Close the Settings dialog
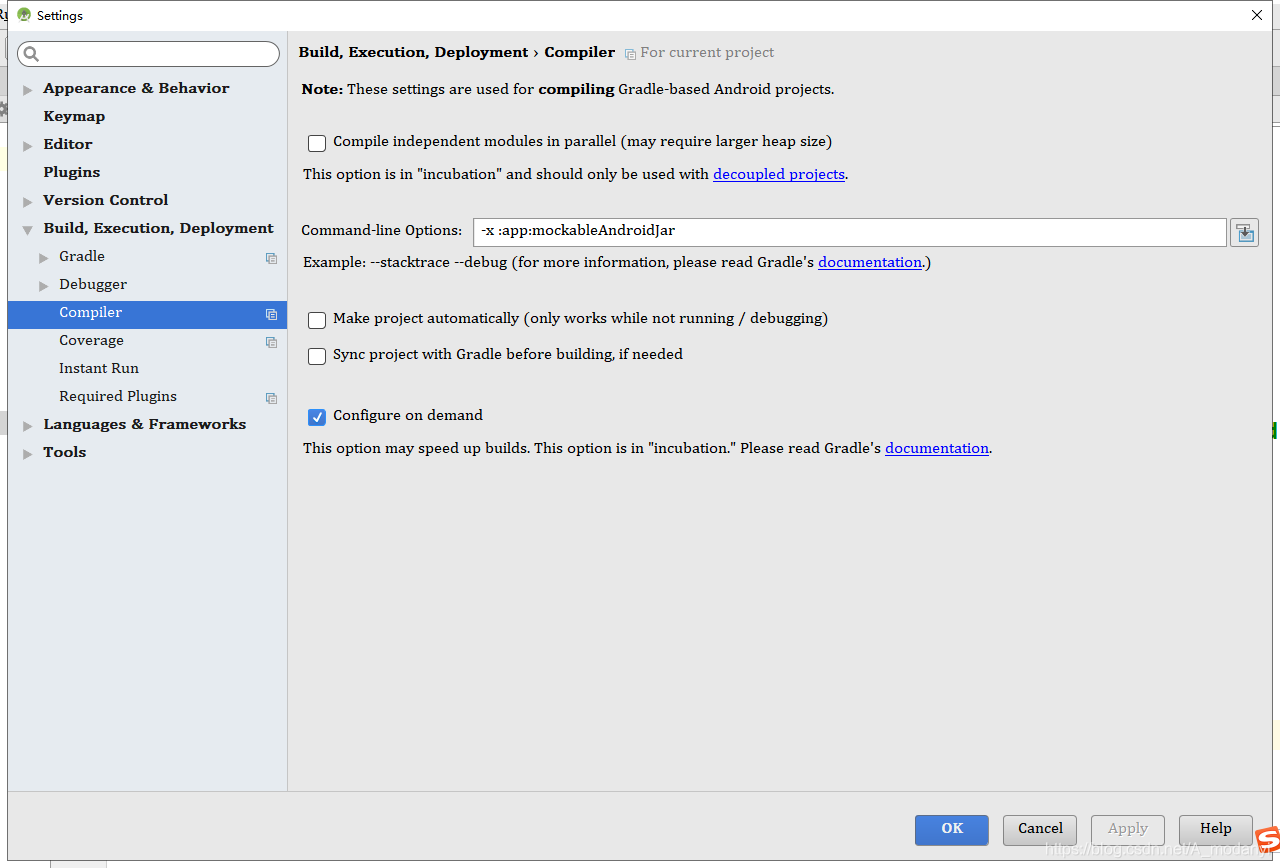Image resolution: width=1280 pixels, height=868 pixels. (x=1257, y=15)
